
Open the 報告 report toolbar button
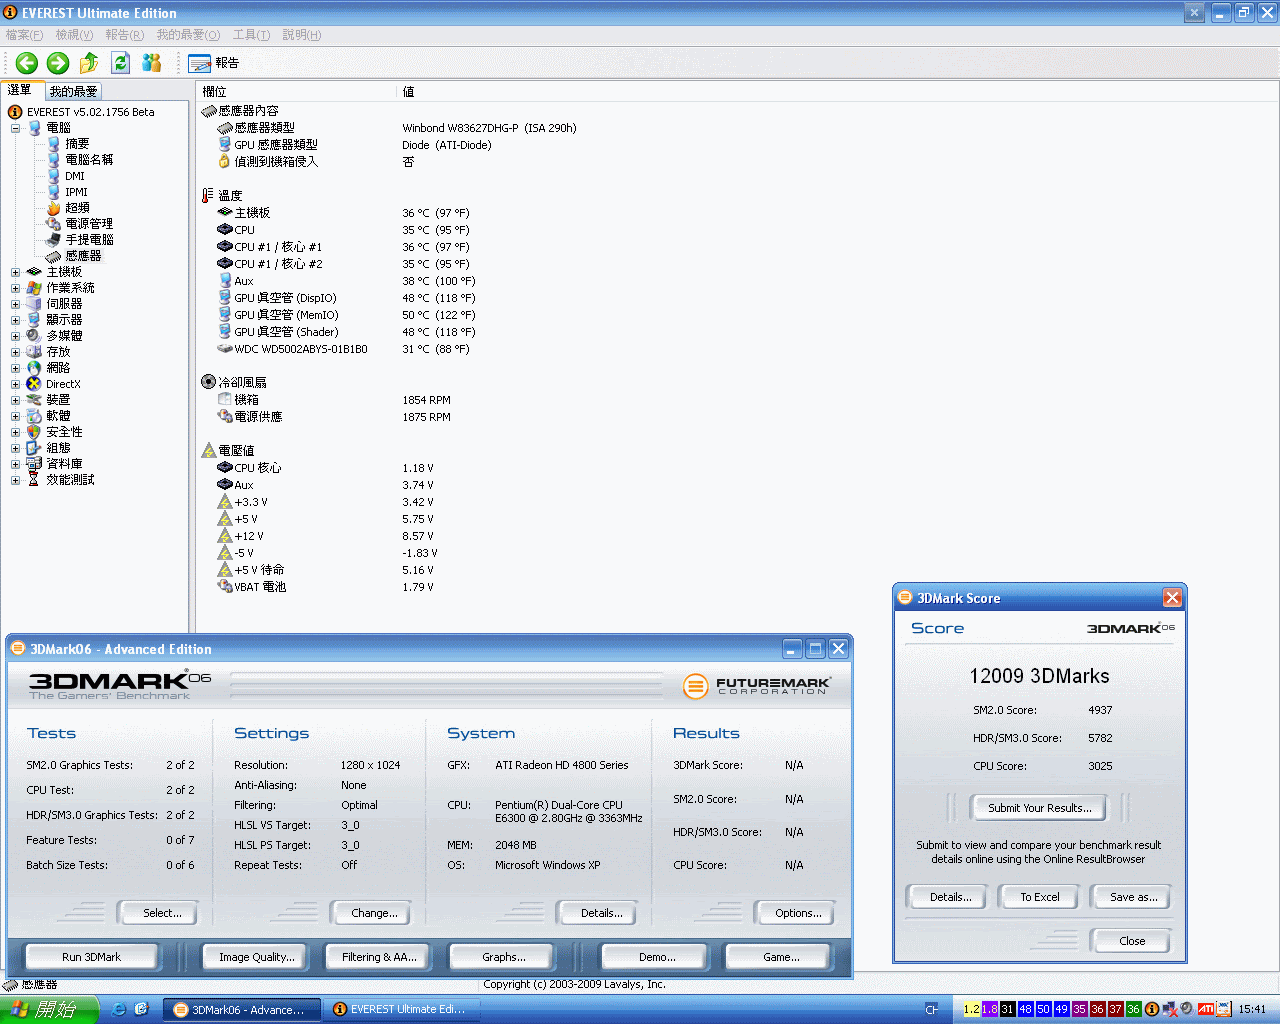pyautogui.click(x=214, y=63)
